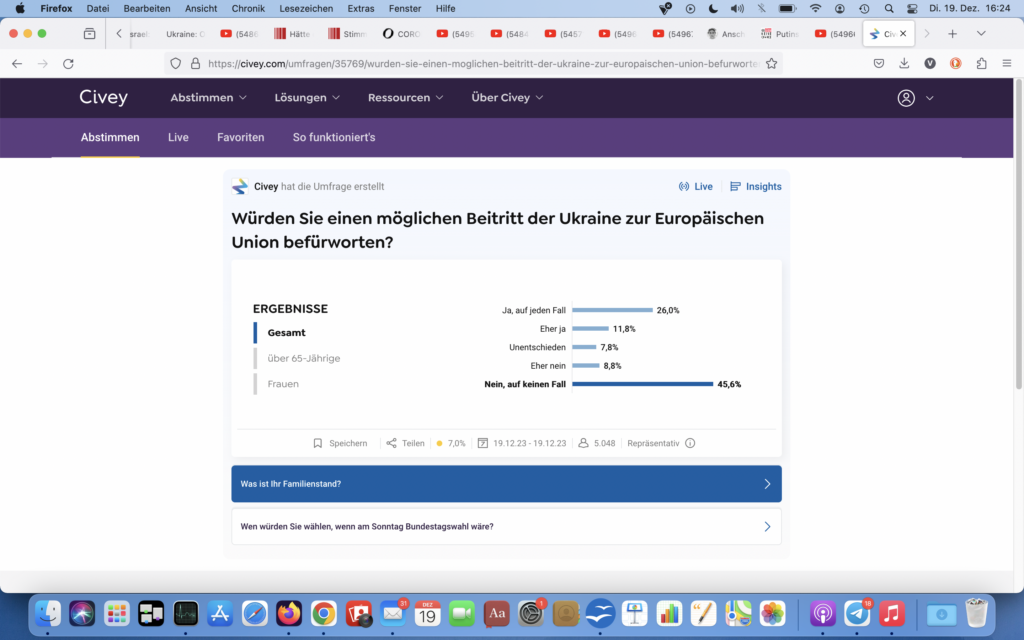Reload the page in Firefox
The width and height of the screenshot is (1024, 640).
[x=68, y=63]
